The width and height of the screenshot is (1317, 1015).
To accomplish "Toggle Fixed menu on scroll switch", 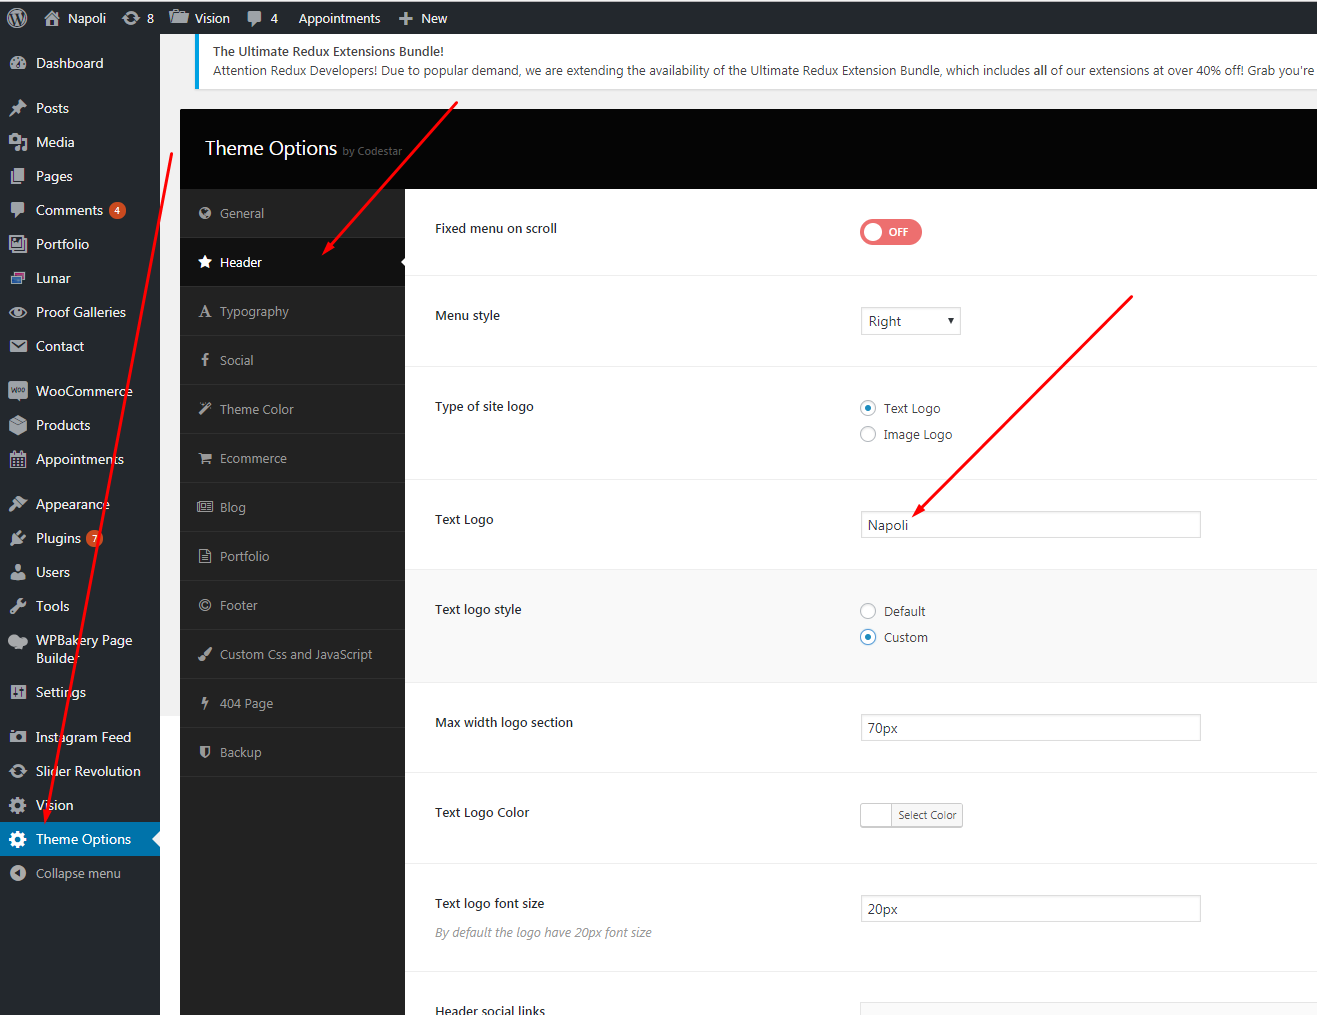I will pos(890,232).
